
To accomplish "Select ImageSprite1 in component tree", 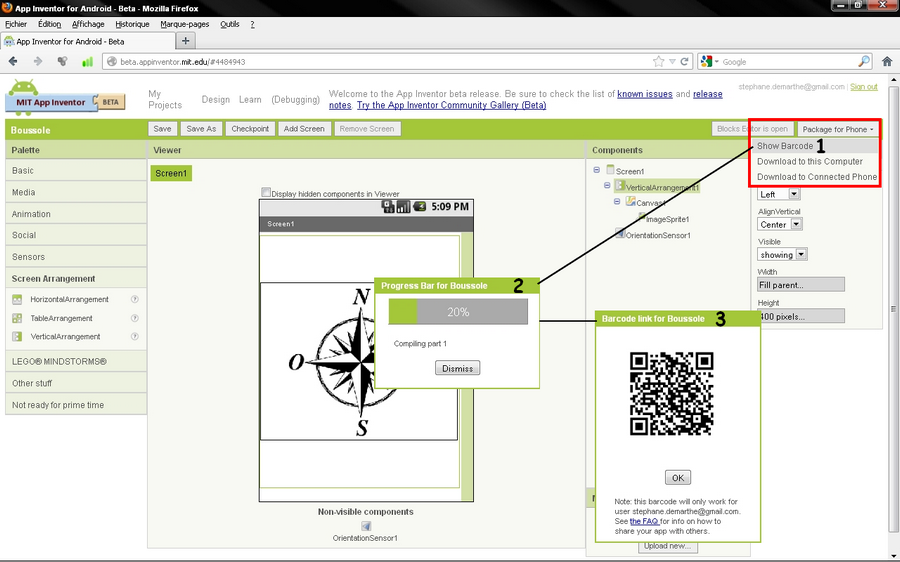I will tap(667, 219).
